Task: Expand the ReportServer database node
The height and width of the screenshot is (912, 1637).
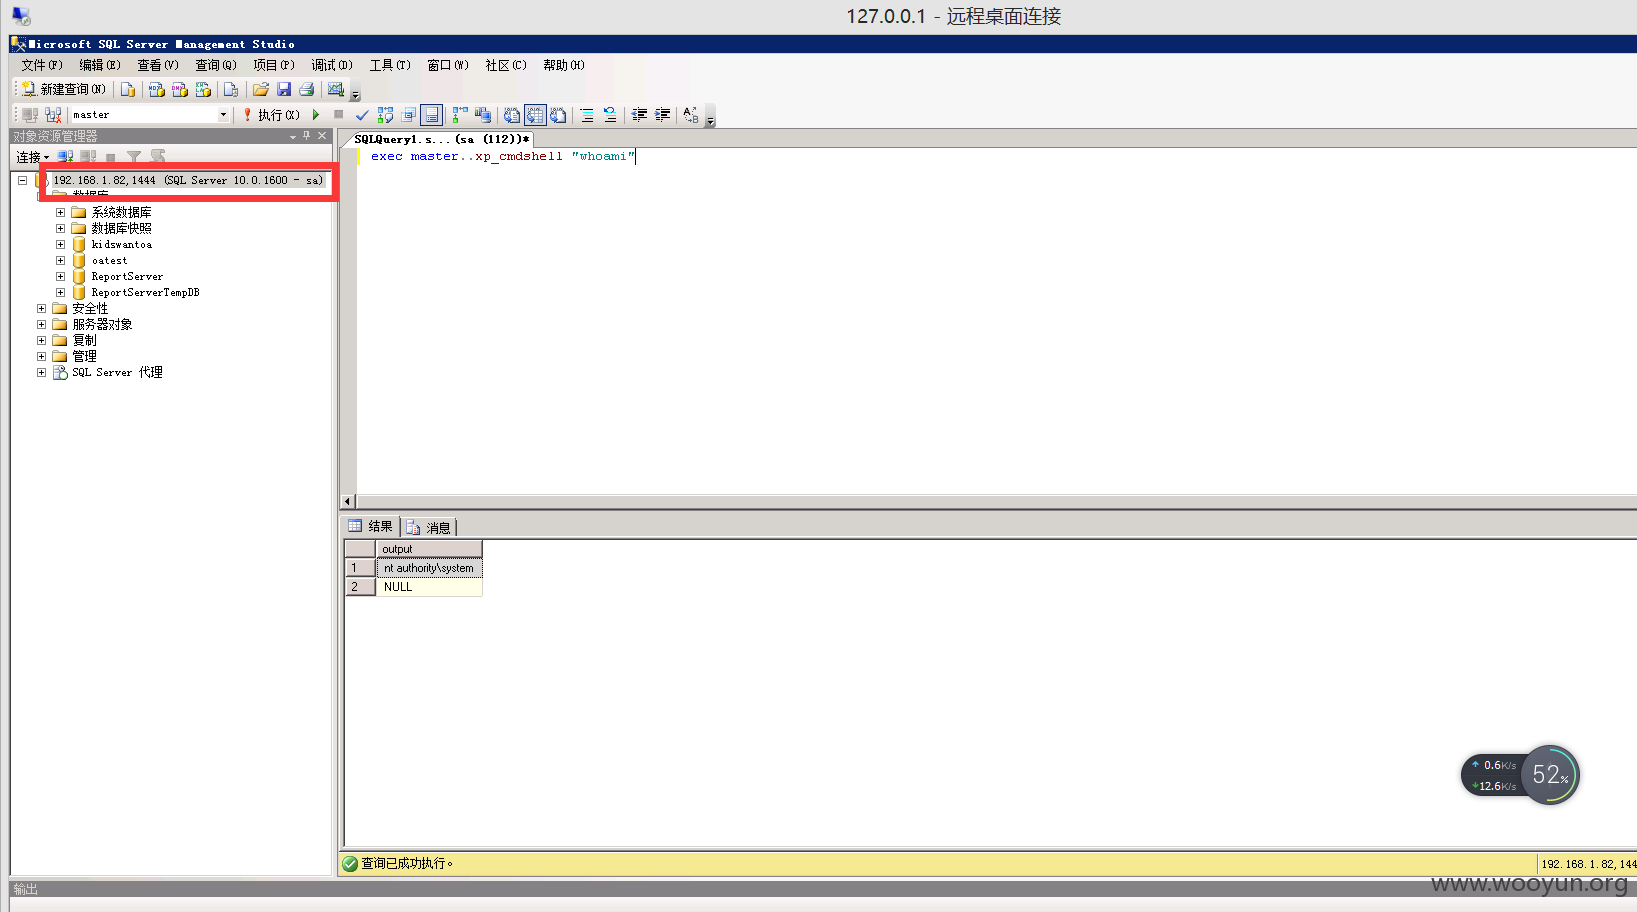Action: (x=60, y=277)
